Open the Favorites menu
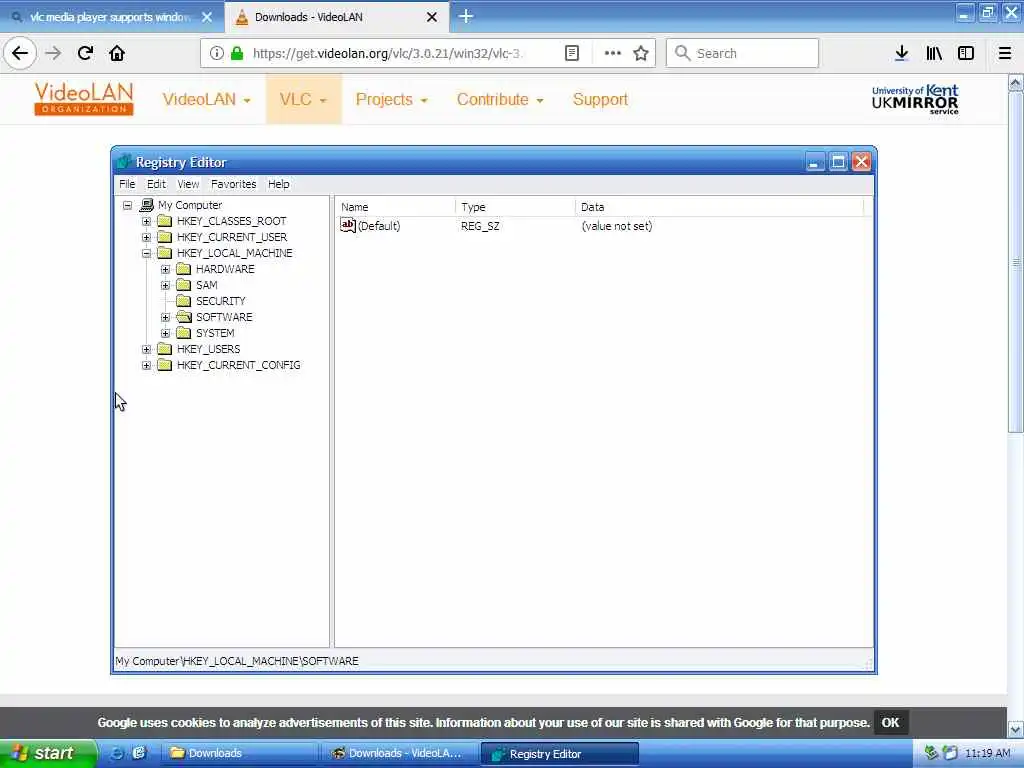The image size is (1024, 768). point(233,184)
